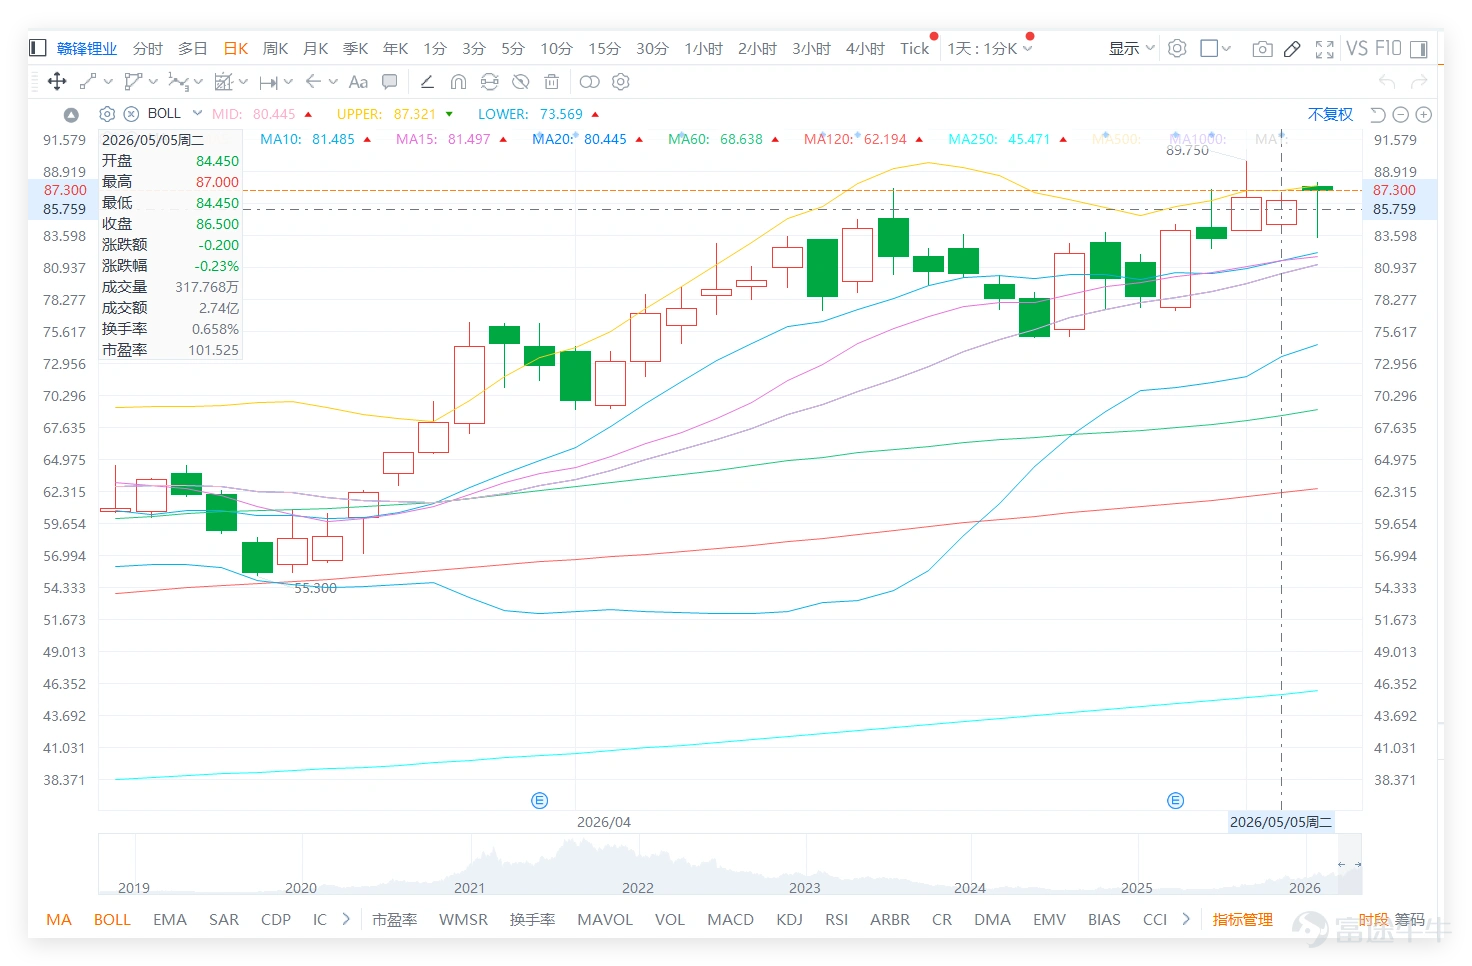The image size is (1472, 966).
Task: Select the Tick timeframe tab
Action: (914, 48)
